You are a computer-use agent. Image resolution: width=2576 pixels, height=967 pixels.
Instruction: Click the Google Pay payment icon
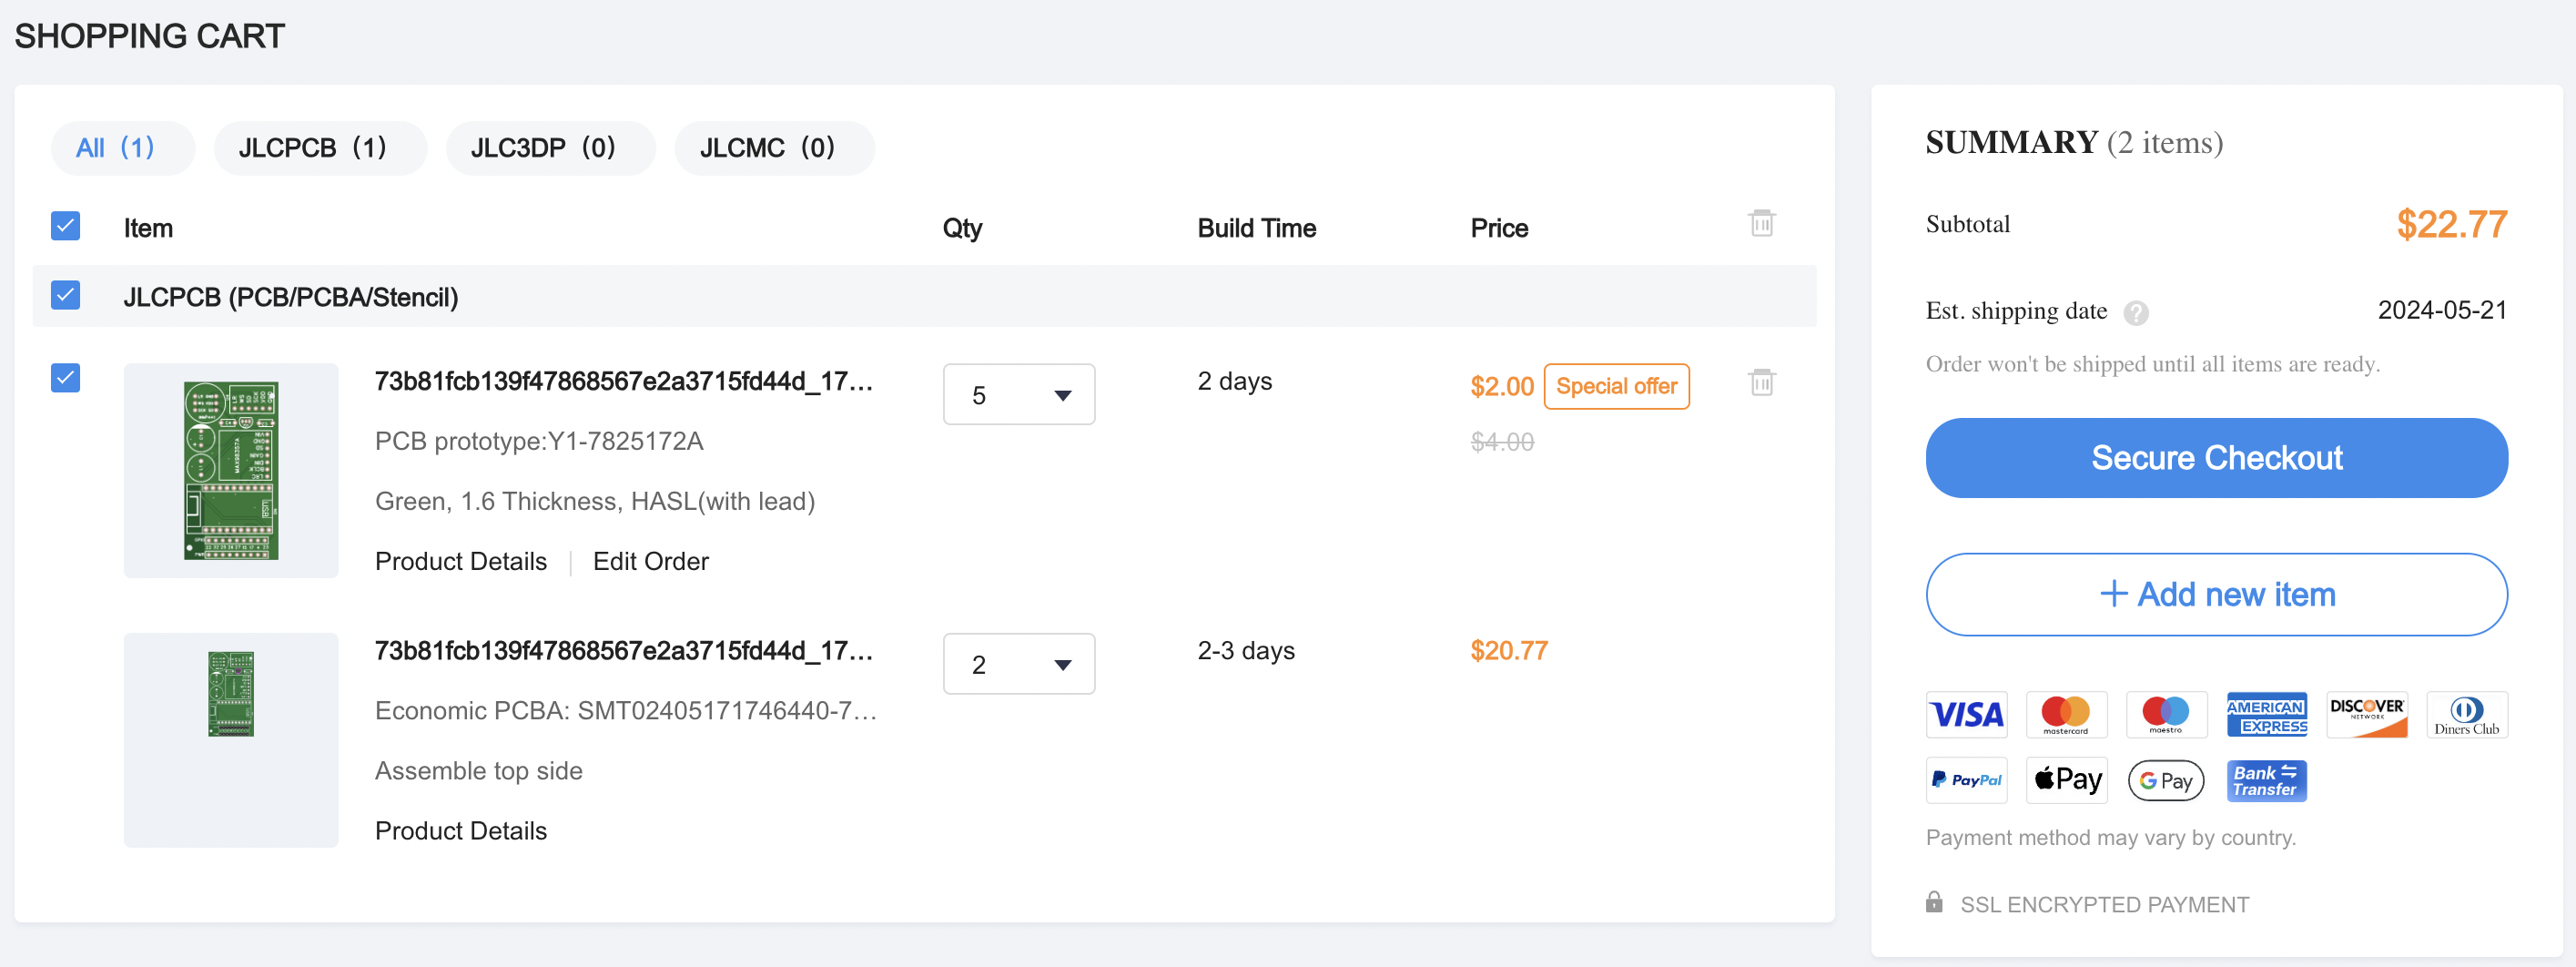click(2166, 780)
